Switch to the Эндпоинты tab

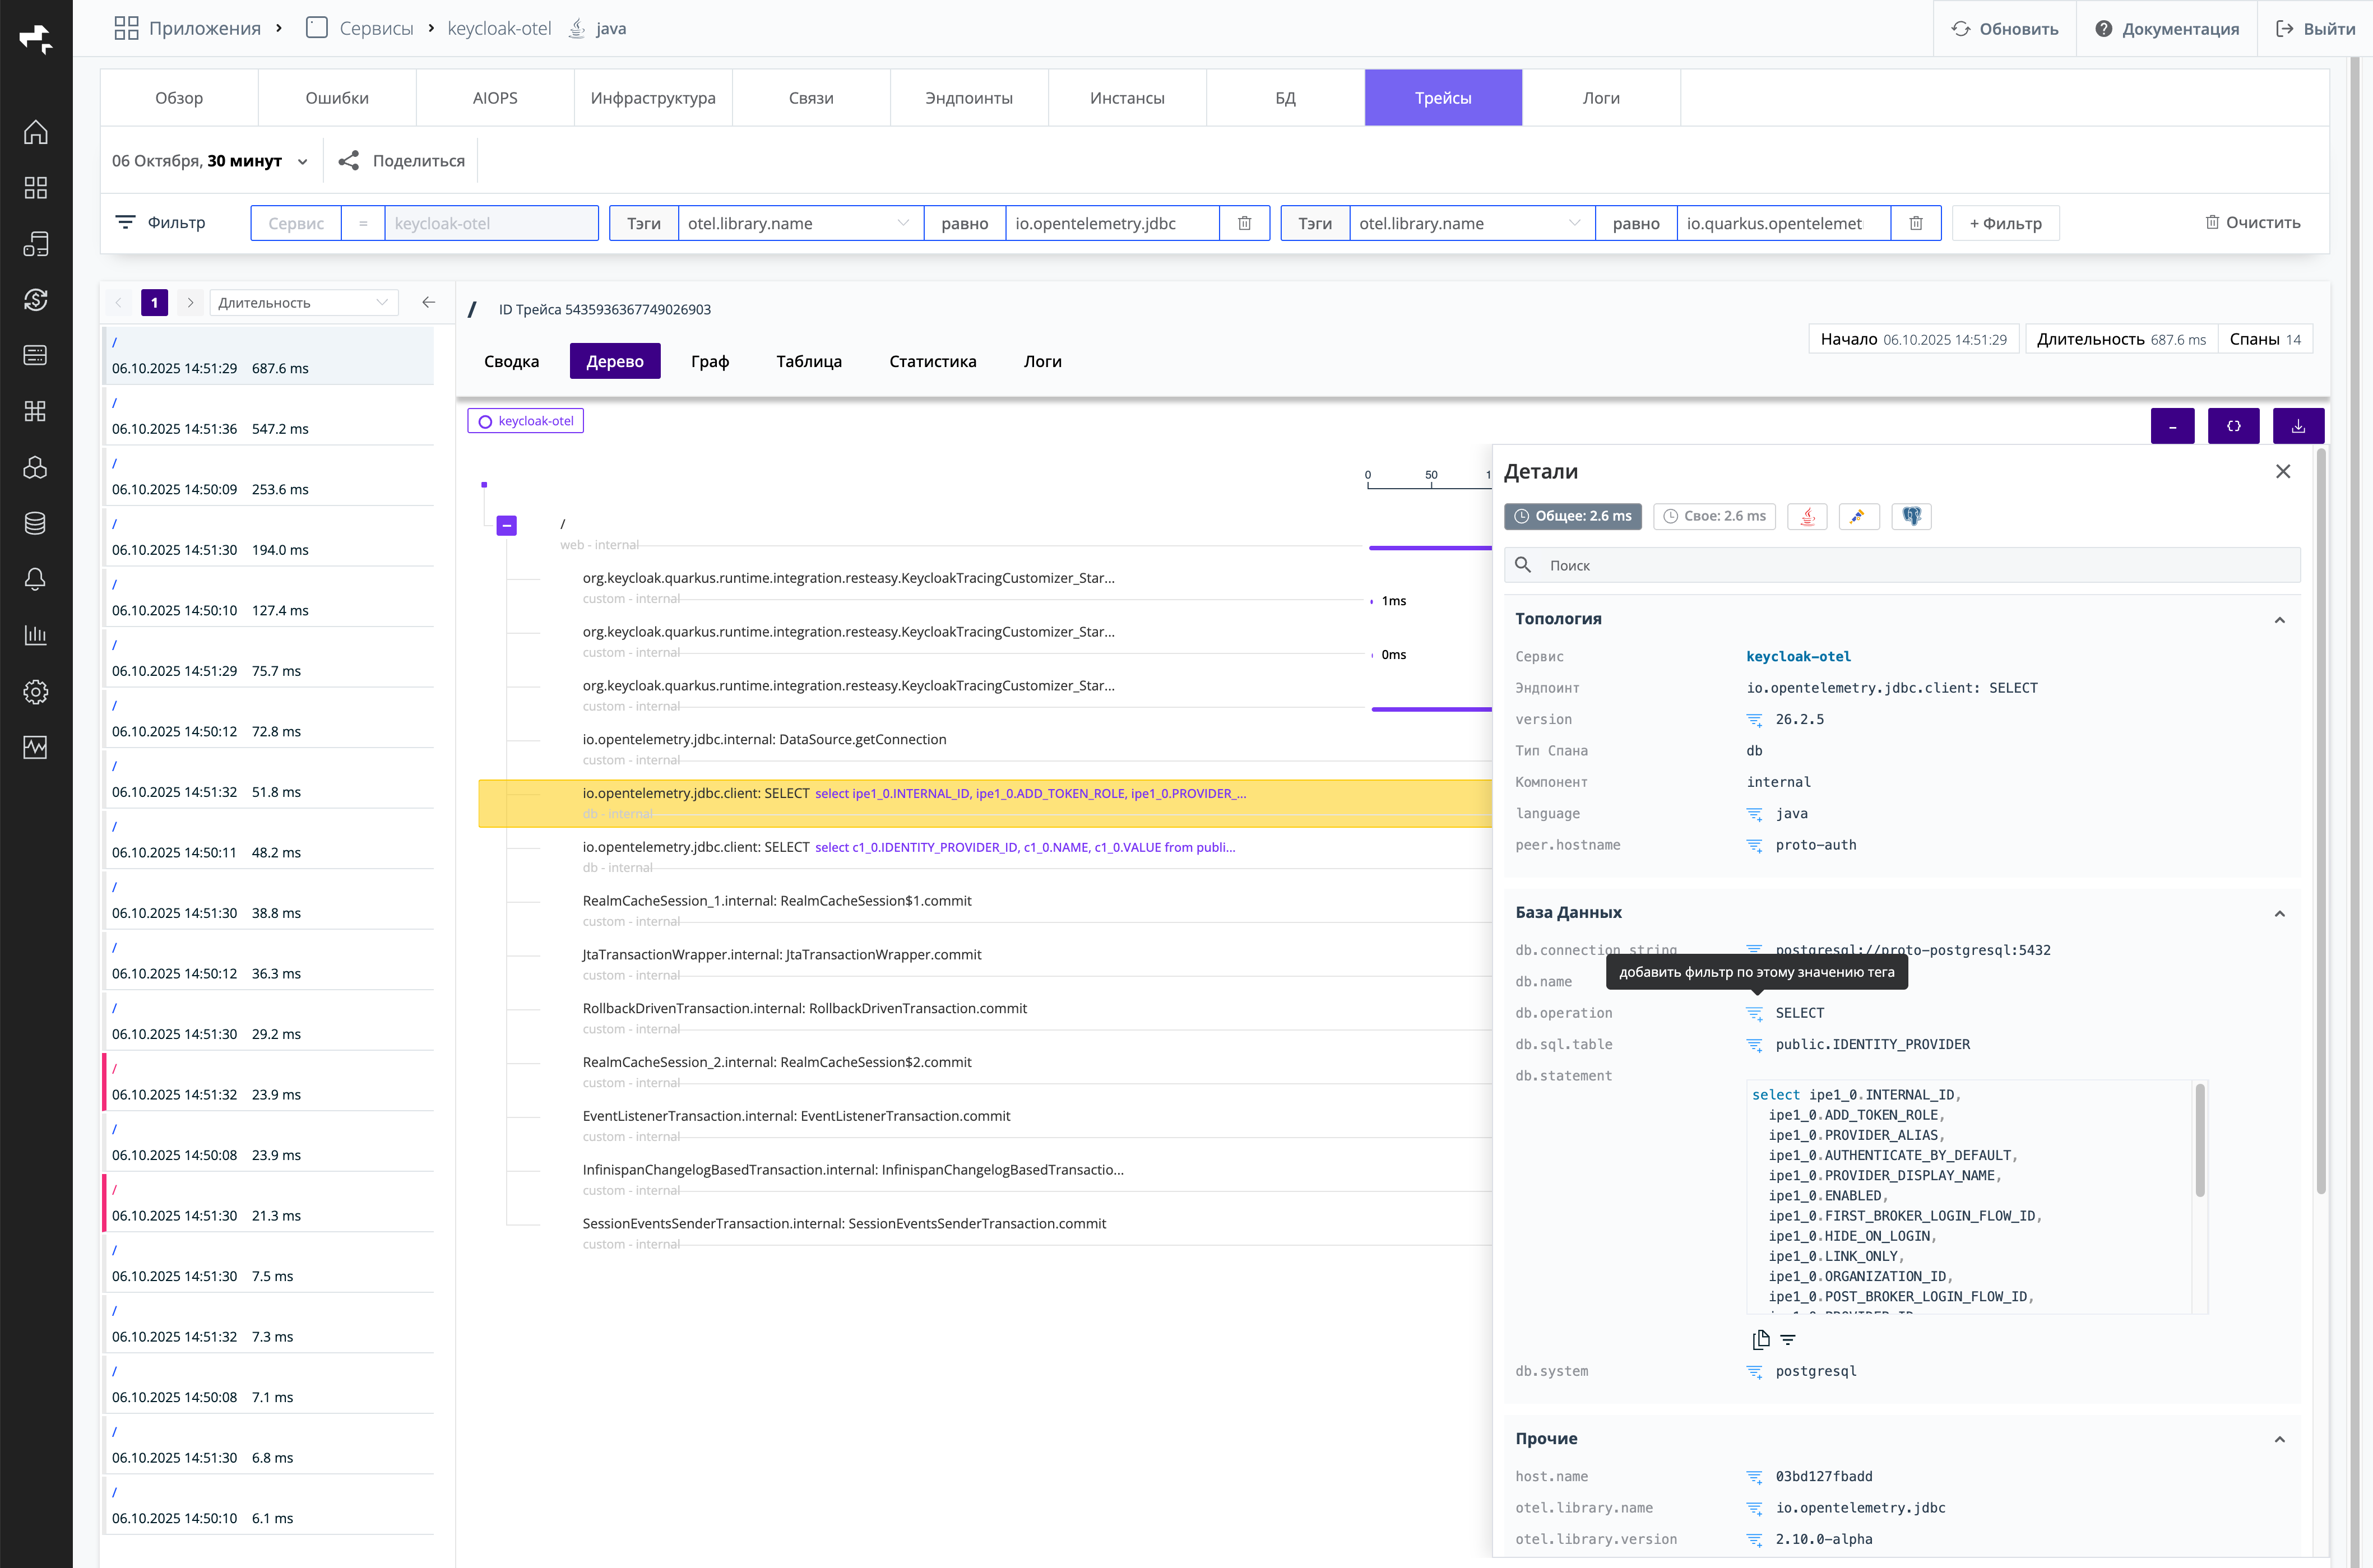[968, 98]
